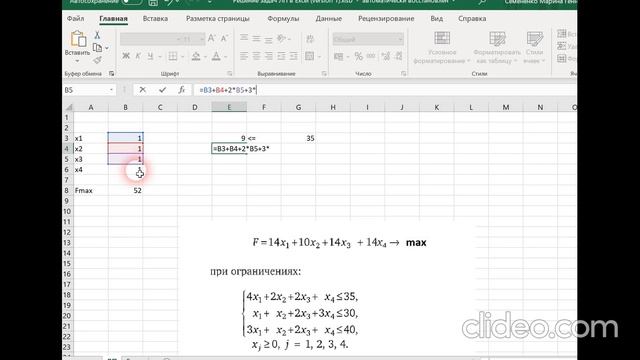Viewport: 640px width, 360px height.
Task: Switch to the Вид tab
Action: 436,19
